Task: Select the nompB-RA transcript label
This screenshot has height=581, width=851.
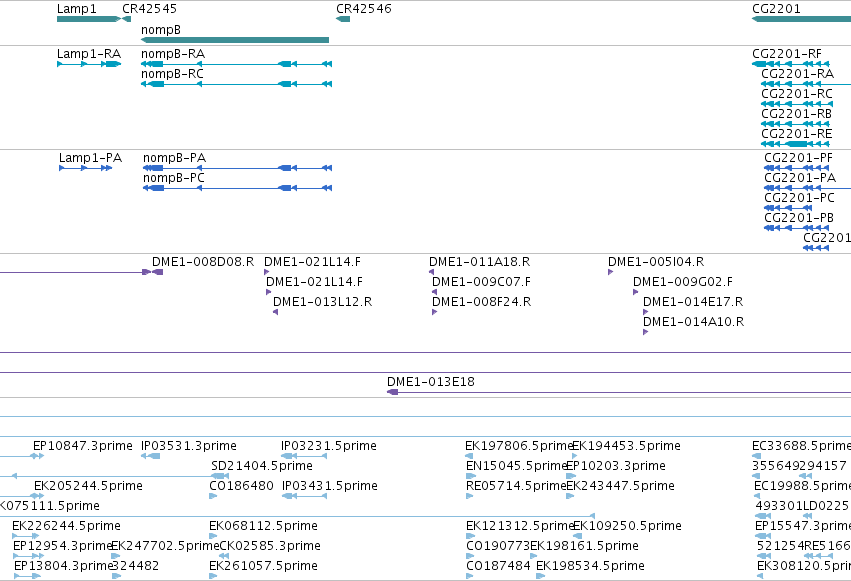Action: [x=173, y=54]
